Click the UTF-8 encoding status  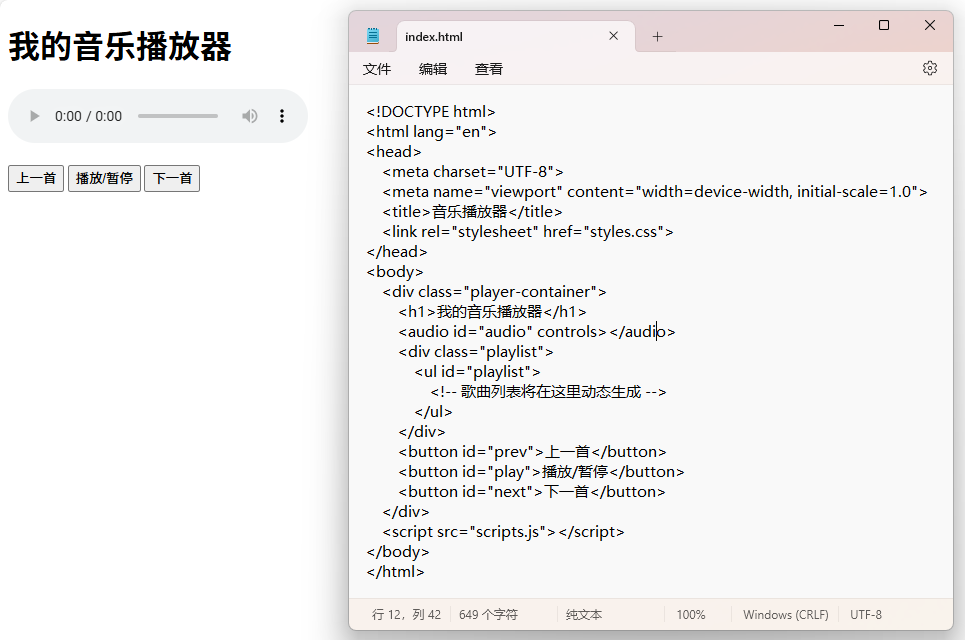click(865, 615)
